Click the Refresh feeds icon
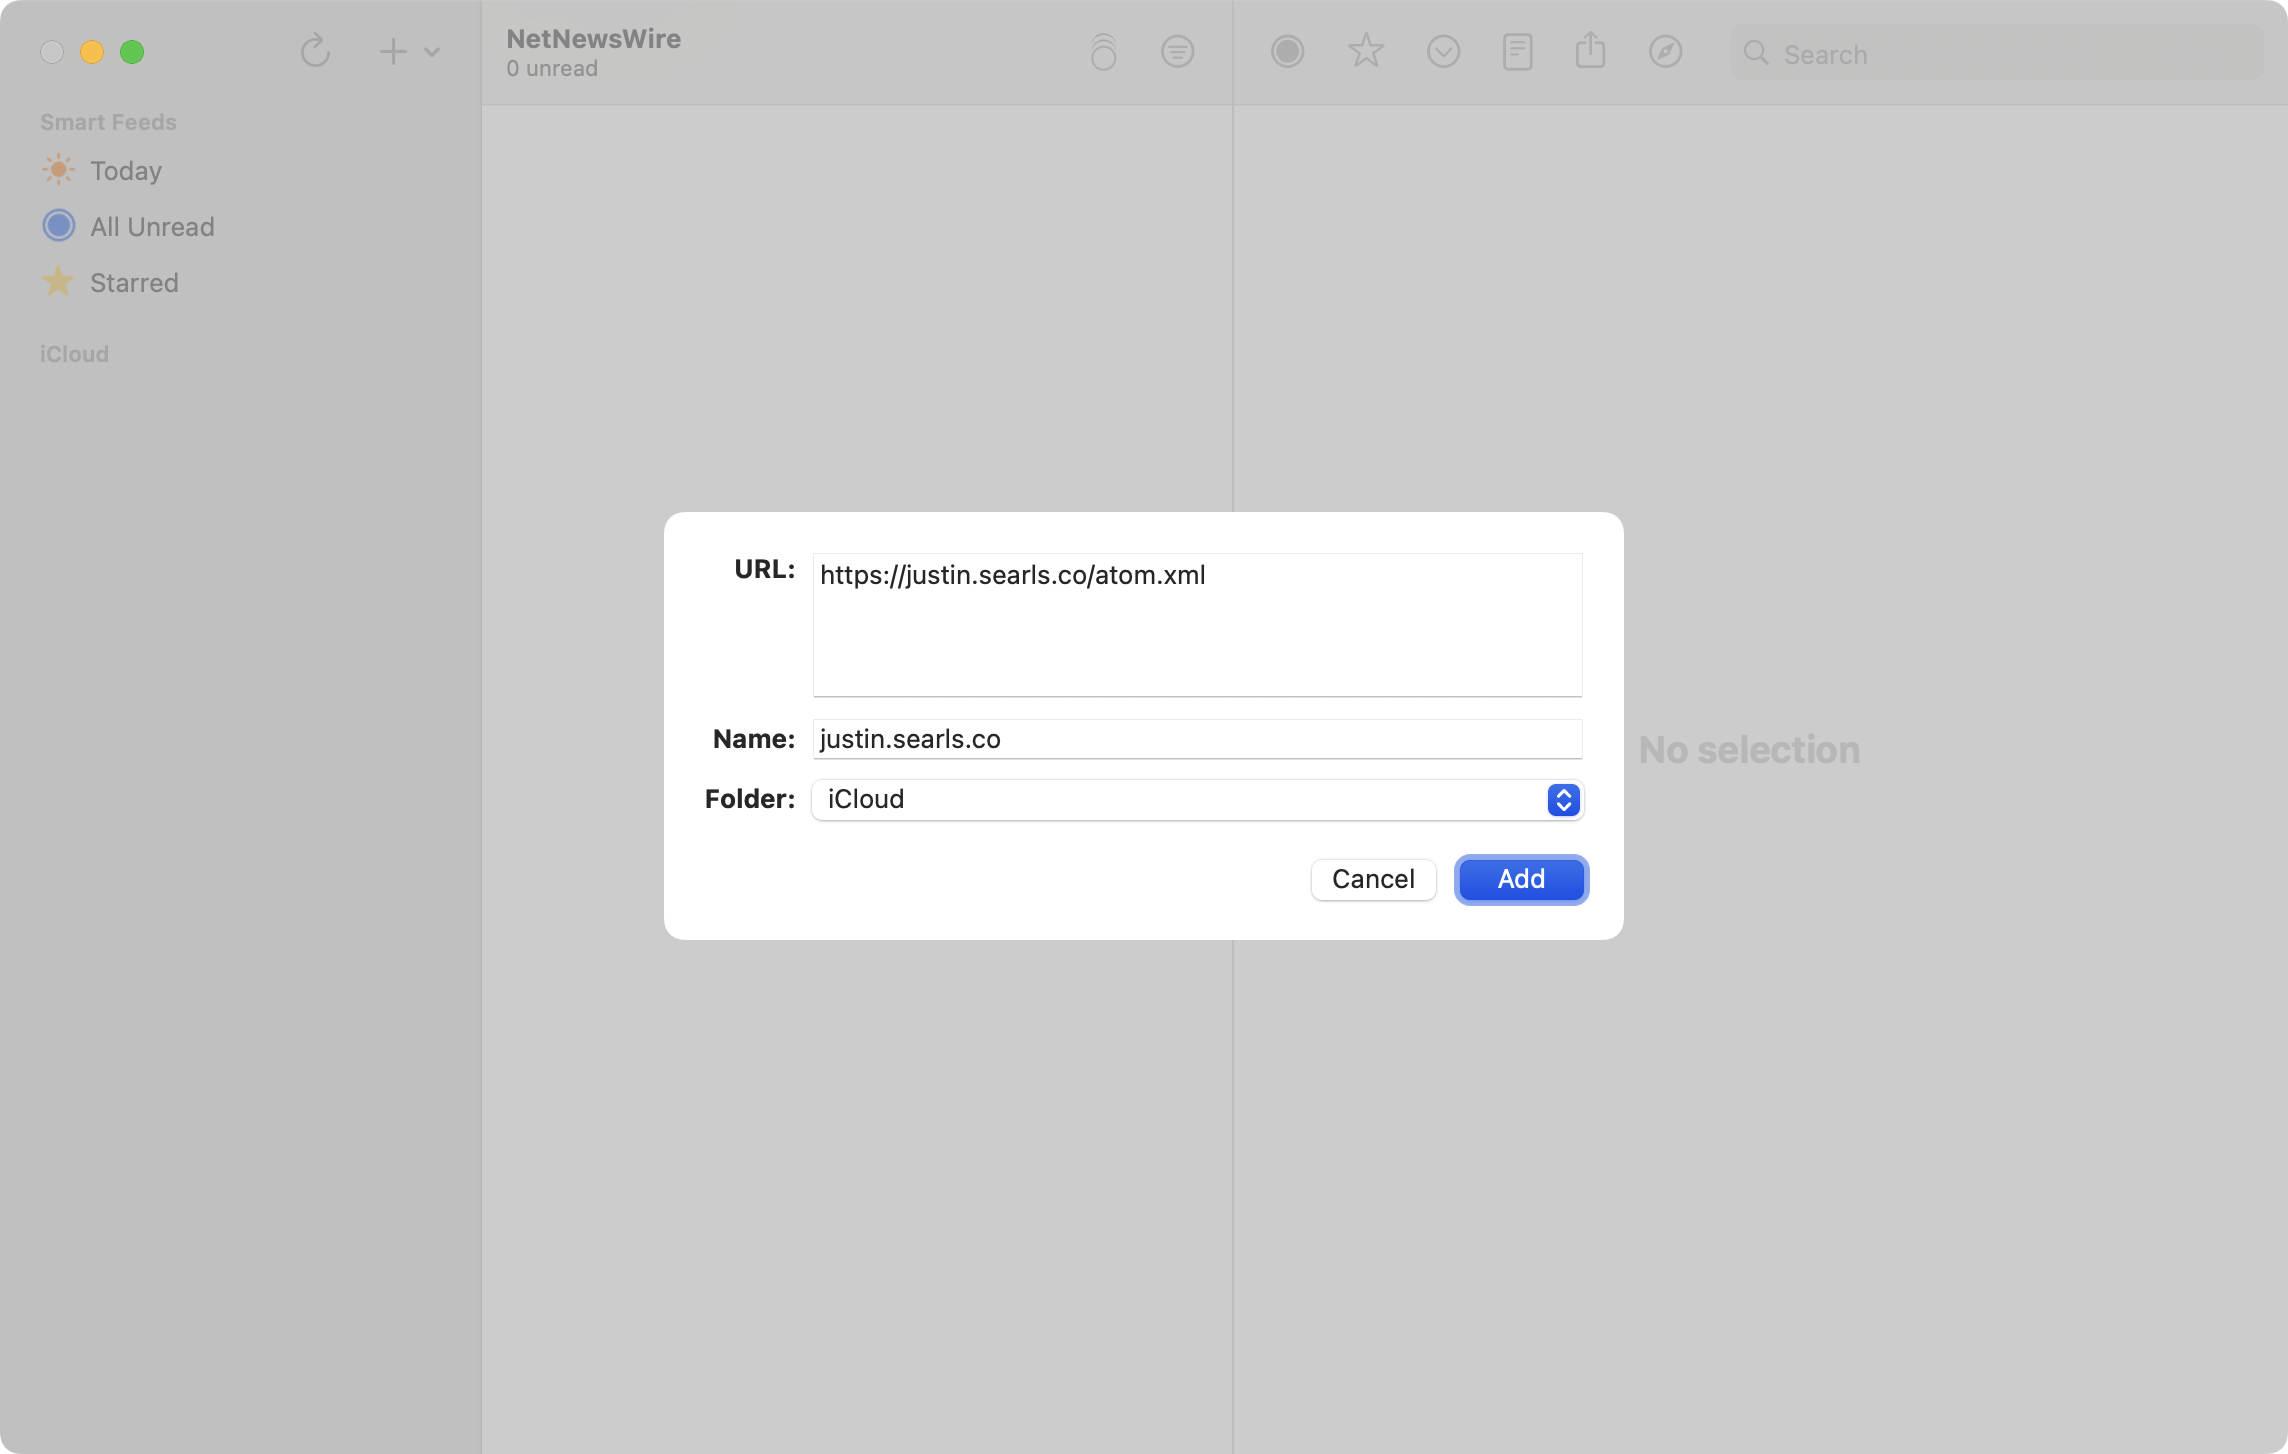 [315, 51]
